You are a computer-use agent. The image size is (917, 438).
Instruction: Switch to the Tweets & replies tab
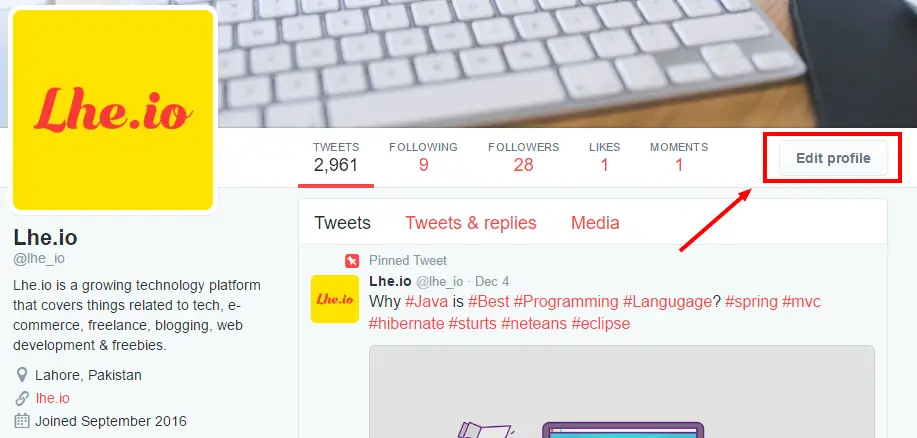(x=471, y=223)
